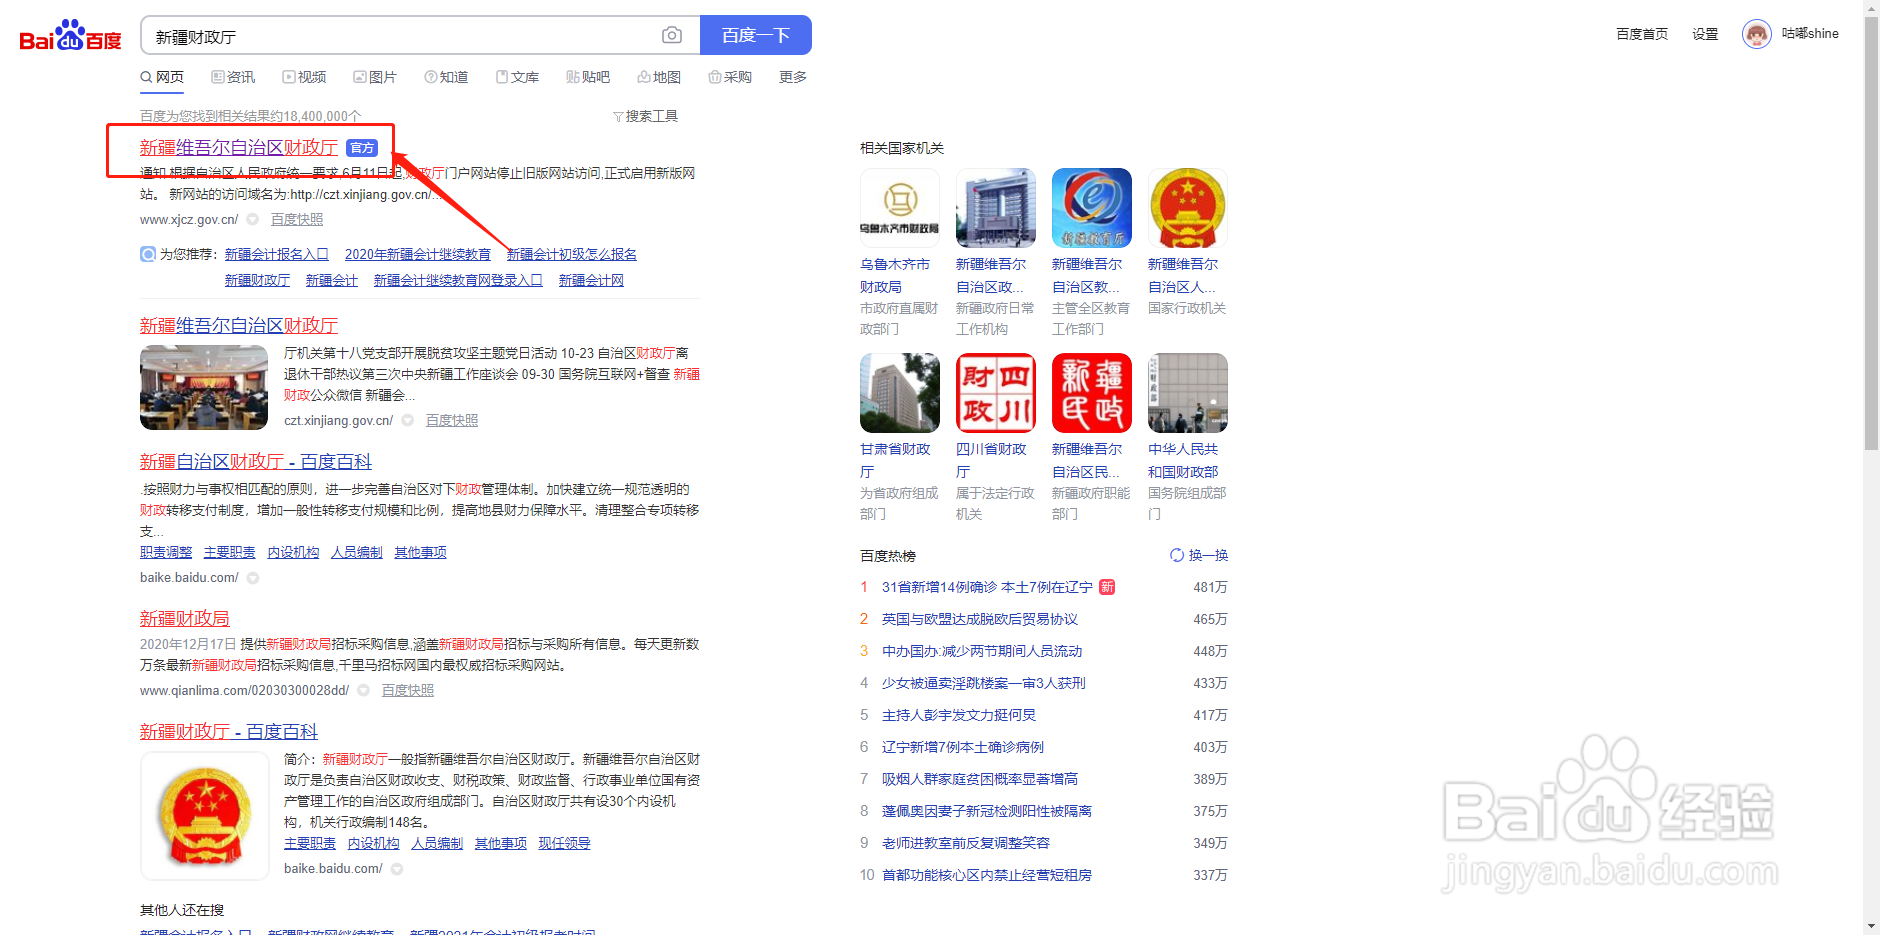The image size is (1880, 935).
Task: Click the camera image-search icon
Action: pos(672,35)
